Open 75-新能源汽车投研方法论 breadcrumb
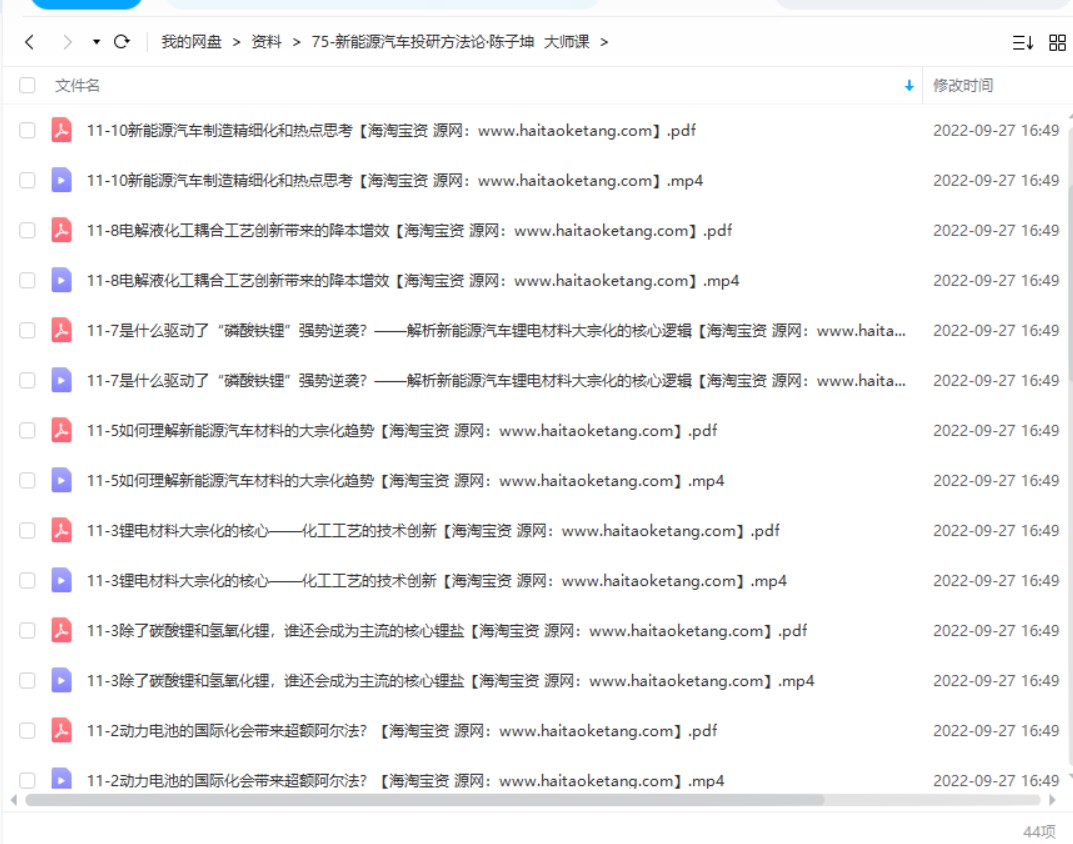 pos(450,42)
